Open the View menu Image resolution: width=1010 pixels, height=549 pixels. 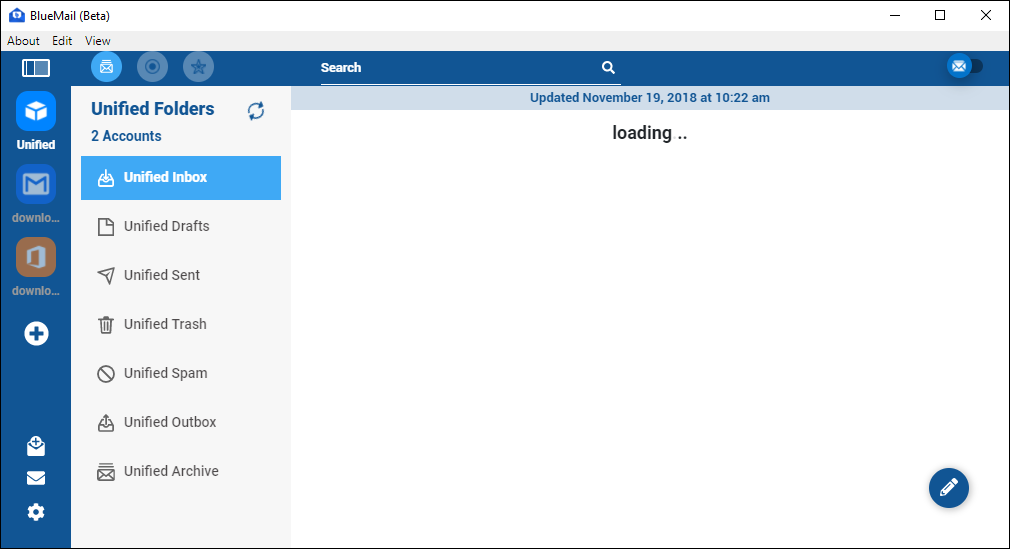97,41
